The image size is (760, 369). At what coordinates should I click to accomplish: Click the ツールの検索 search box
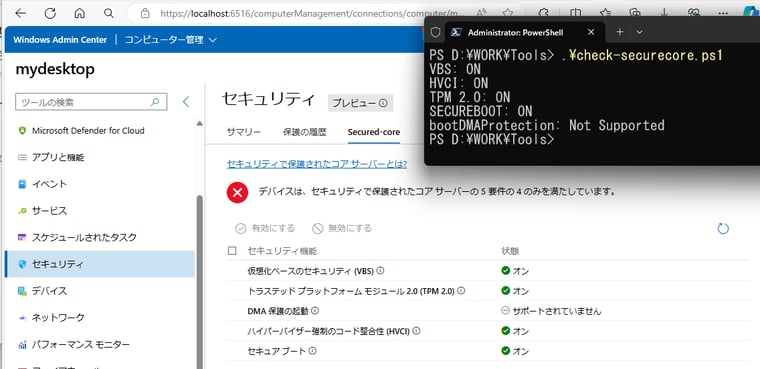point(91,102)
